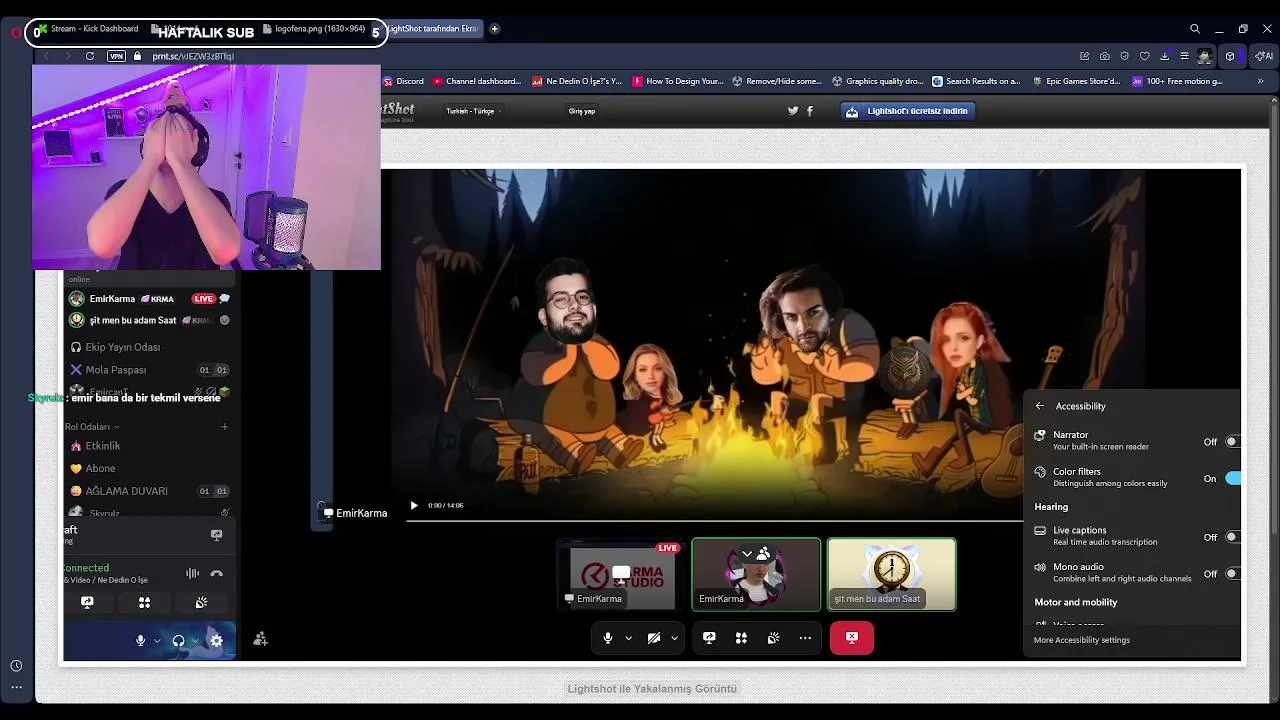Share screen from voice connected panel
1280x720 pixels.
(87, 602)
